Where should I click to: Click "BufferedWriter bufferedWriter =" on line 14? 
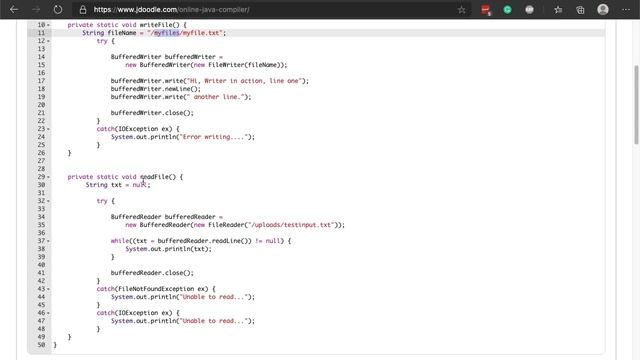[167, 57]
